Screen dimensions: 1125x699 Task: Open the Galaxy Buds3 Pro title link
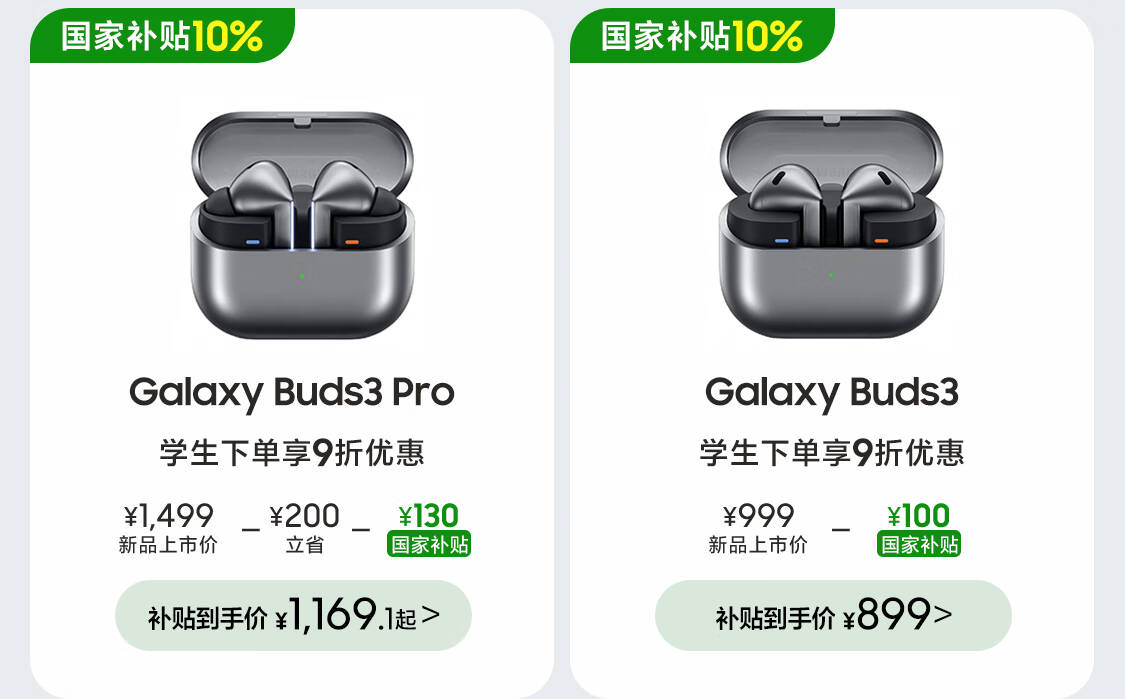point(291,392)
